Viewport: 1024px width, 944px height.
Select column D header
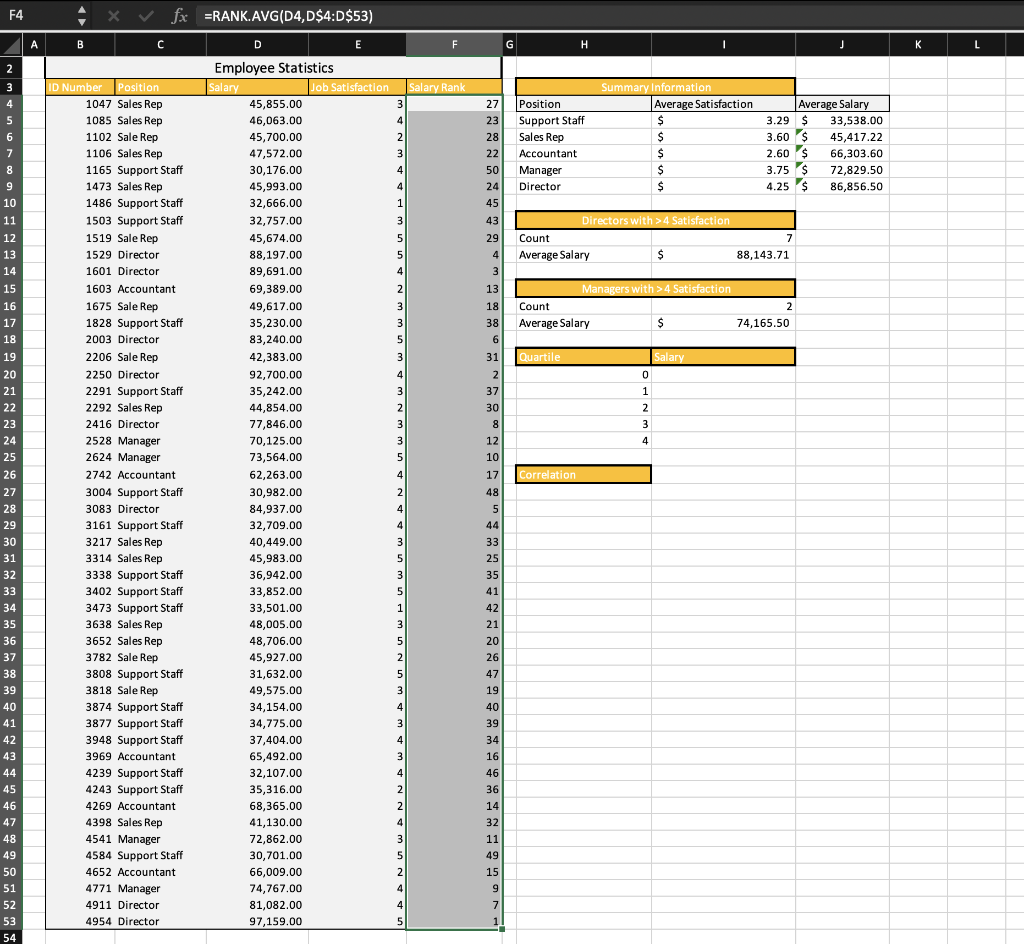click(x=257, y=45)
